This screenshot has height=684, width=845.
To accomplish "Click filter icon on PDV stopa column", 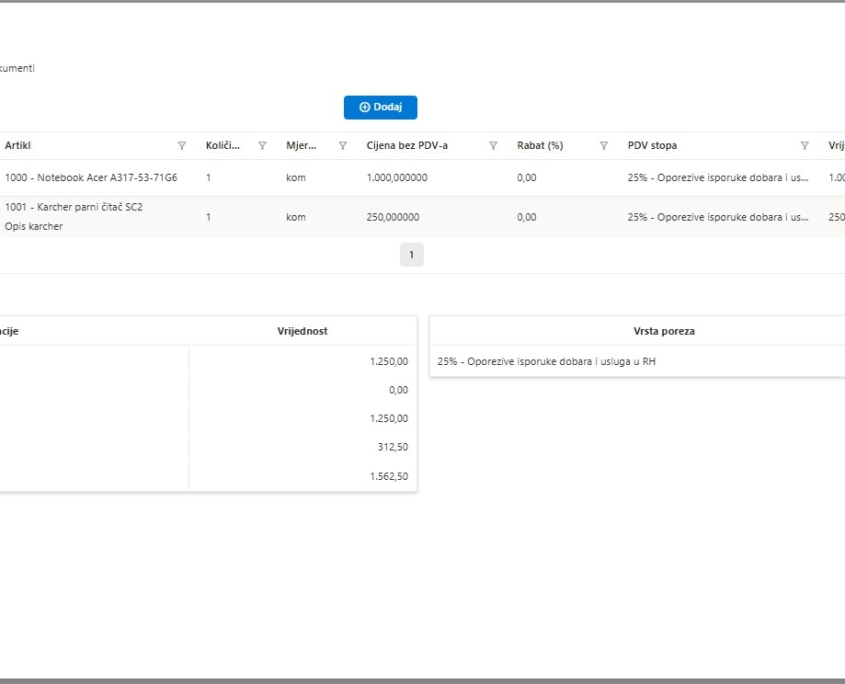I will click(804, 146).
